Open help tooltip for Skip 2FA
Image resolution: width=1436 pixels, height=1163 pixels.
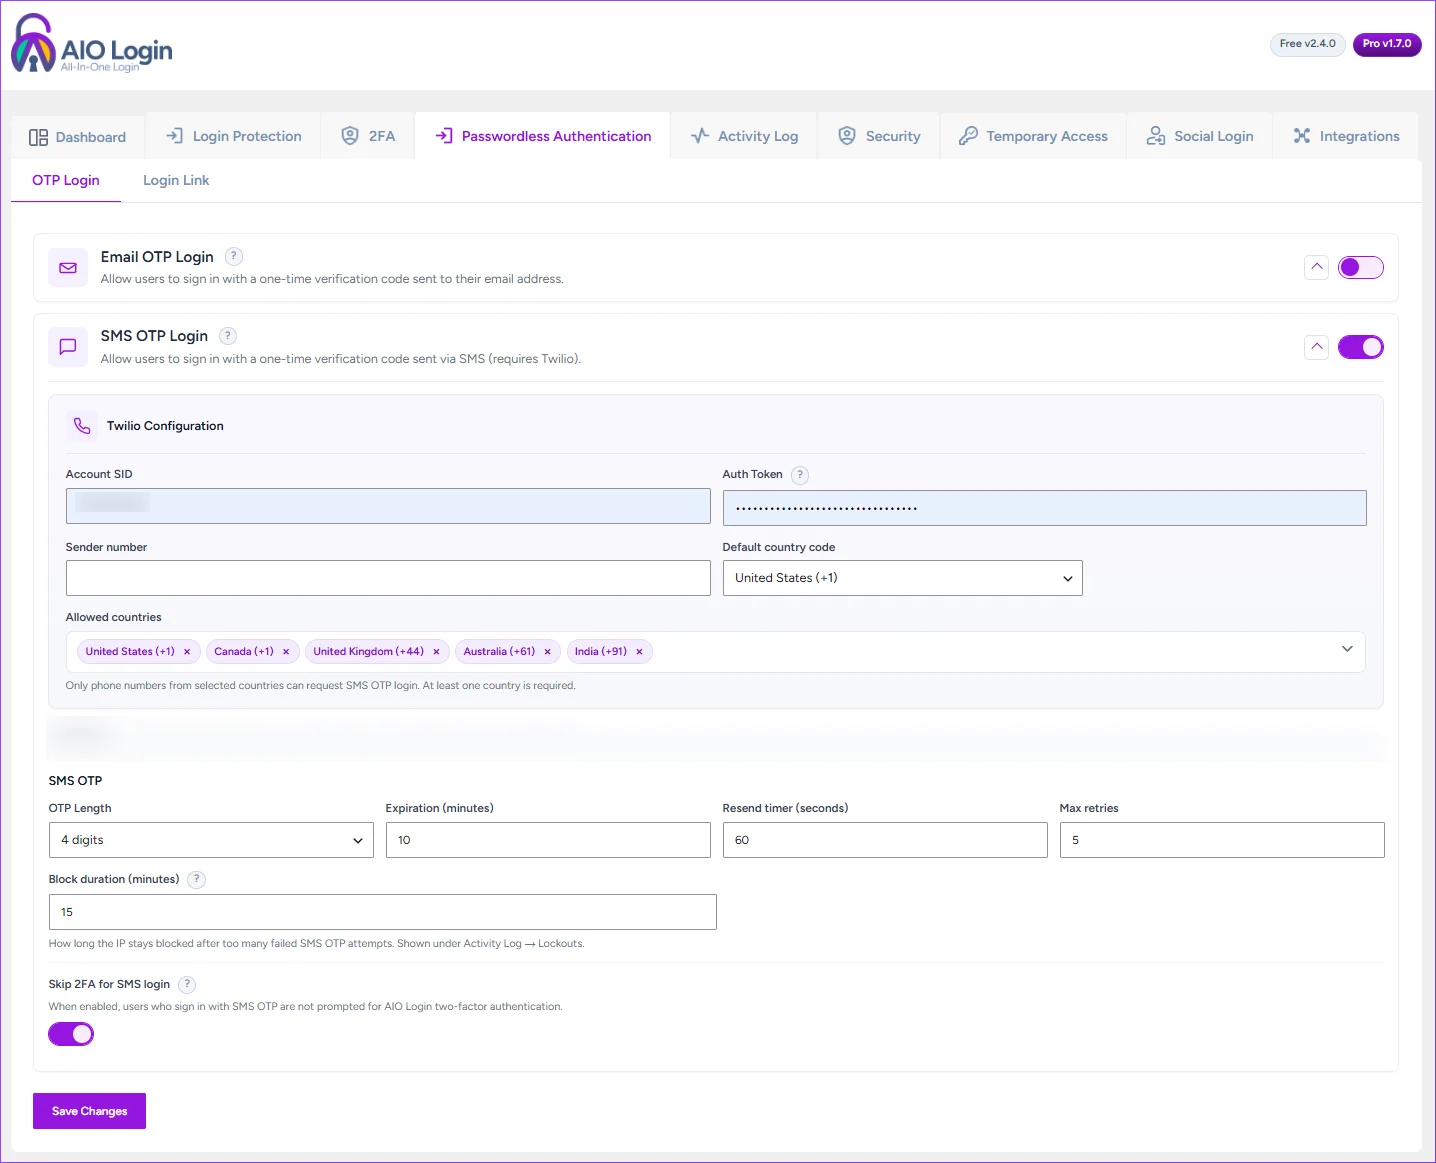tap(187, 985)
